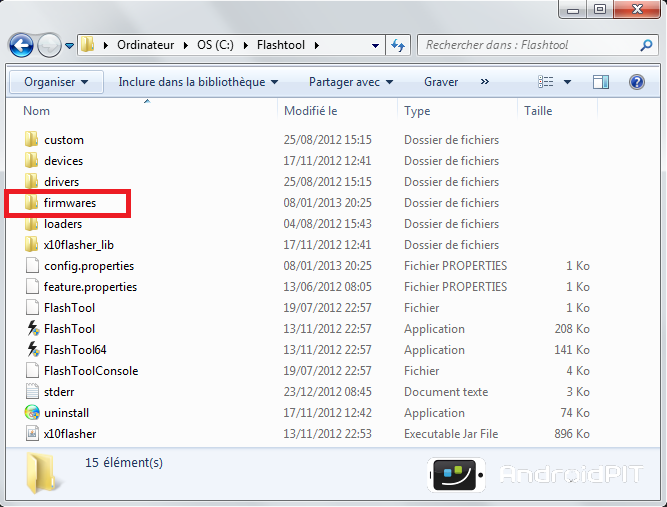Select the stderr text document icon
The image size is (667, 507).
pyautogui.click(x=32, y=391)
